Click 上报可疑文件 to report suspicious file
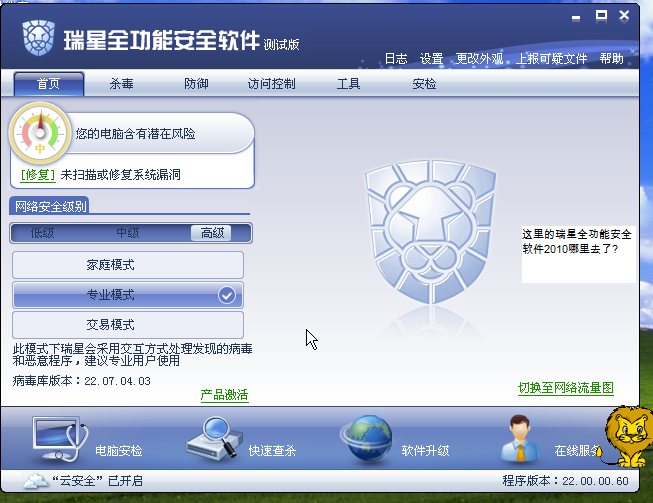Viewport: 653px width, 503px height. pos(551,59)
